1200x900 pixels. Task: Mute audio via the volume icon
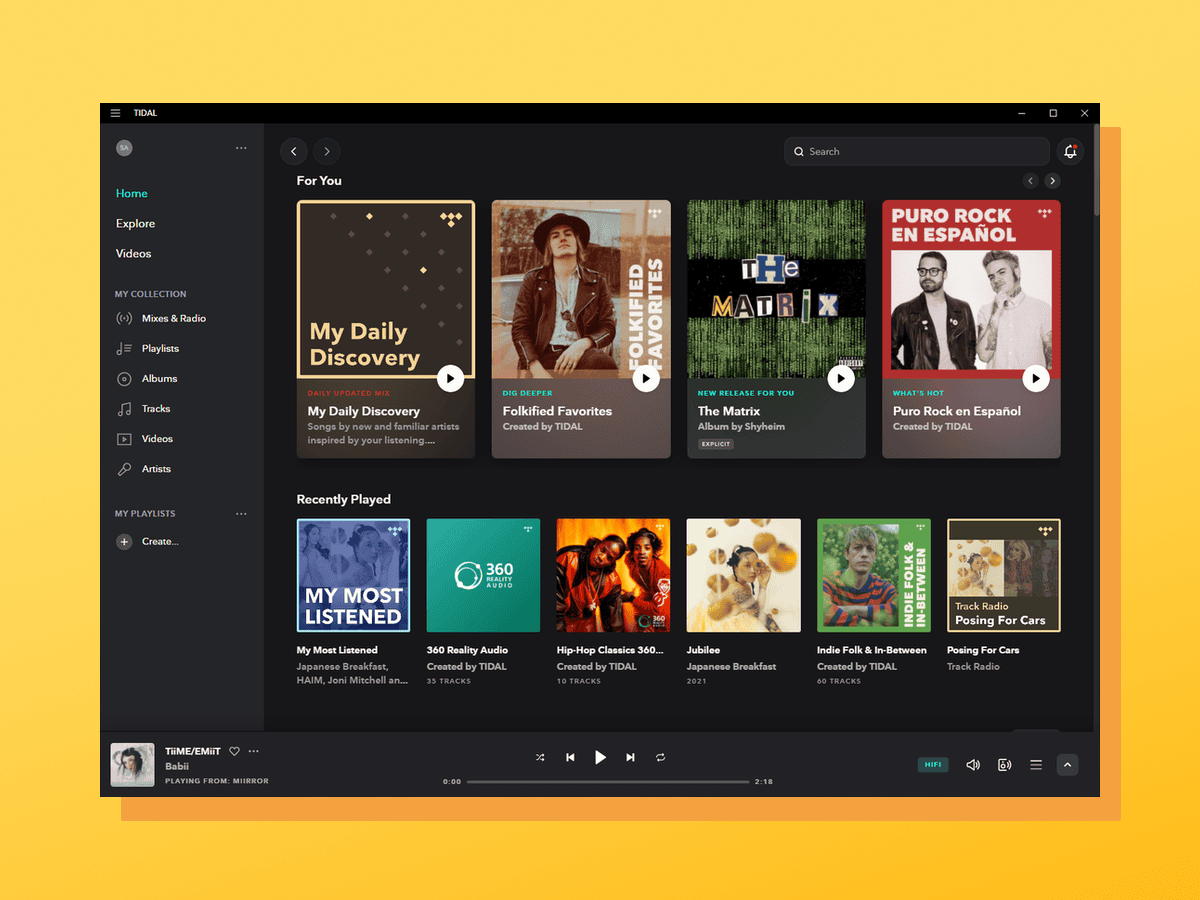[x=972, y=764]
